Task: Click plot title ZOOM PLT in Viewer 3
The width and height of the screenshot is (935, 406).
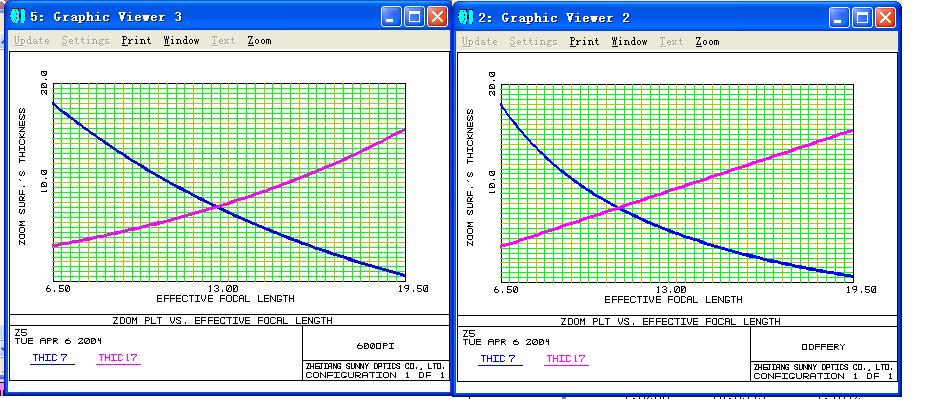Action: (x=222, y=320)
